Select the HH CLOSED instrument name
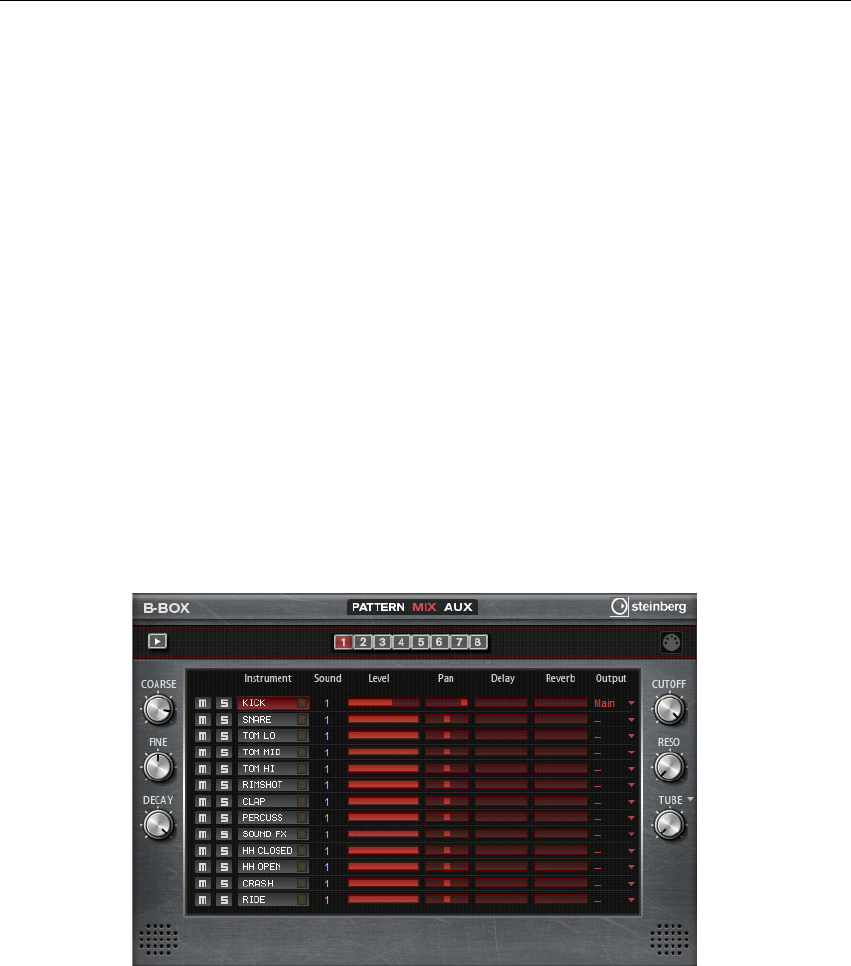The height and width of the screenshot is (966, 851). pos(267,851)
